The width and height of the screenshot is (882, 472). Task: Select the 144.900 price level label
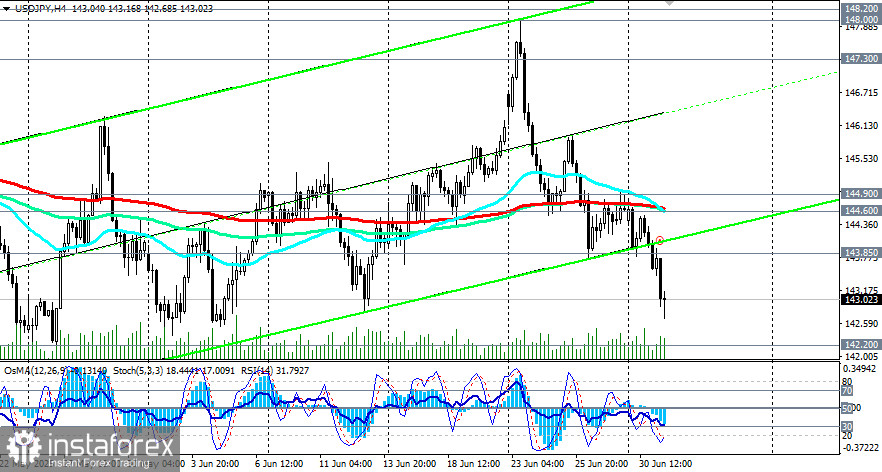(861, 194)
